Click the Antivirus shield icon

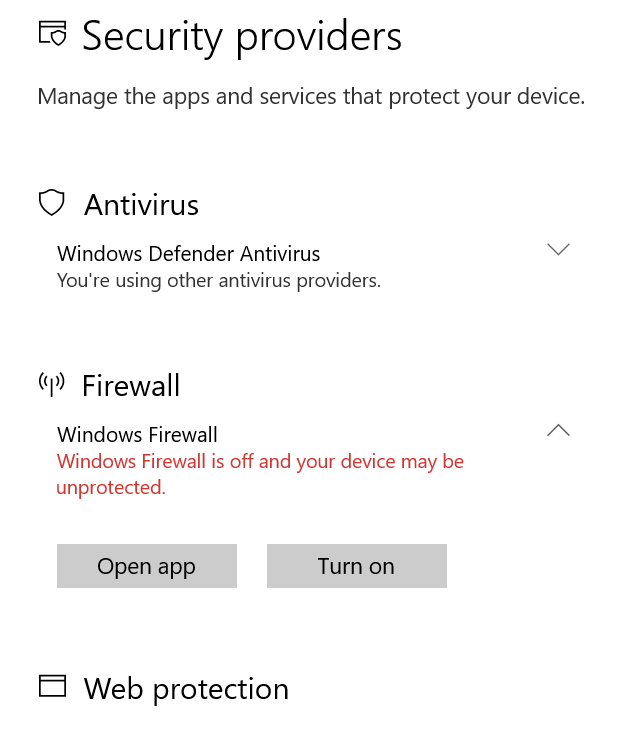[51, 203]
